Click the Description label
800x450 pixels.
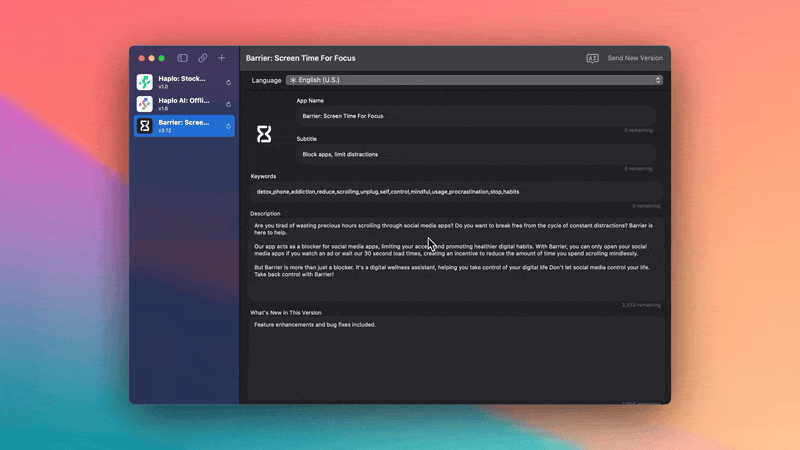coord(265,214)
